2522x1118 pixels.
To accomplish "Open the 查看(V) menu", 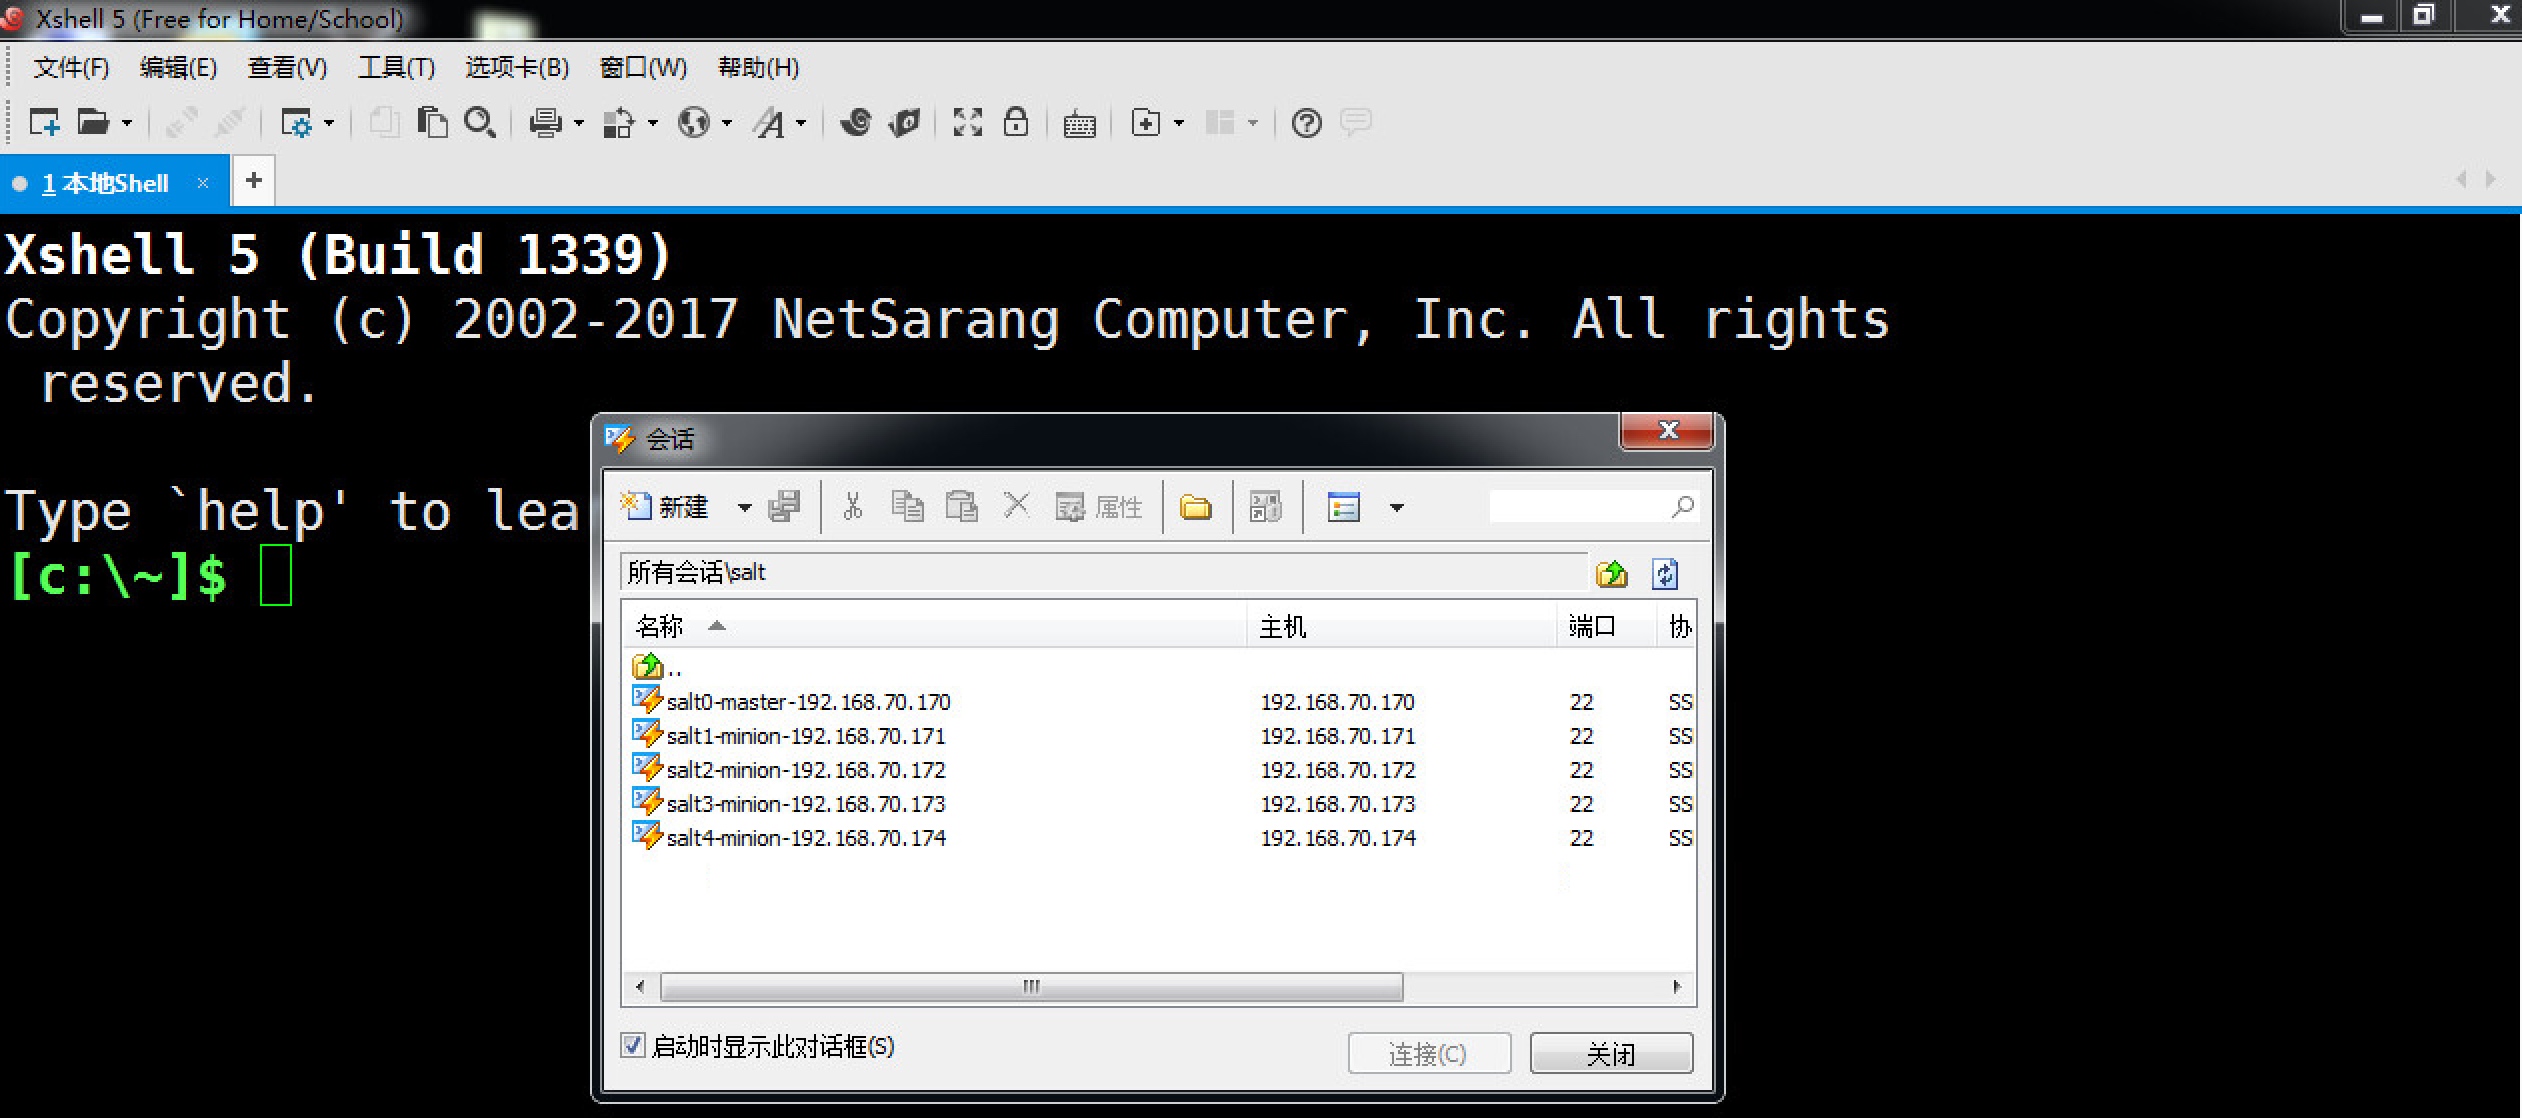I will click(x=287, y=67).
